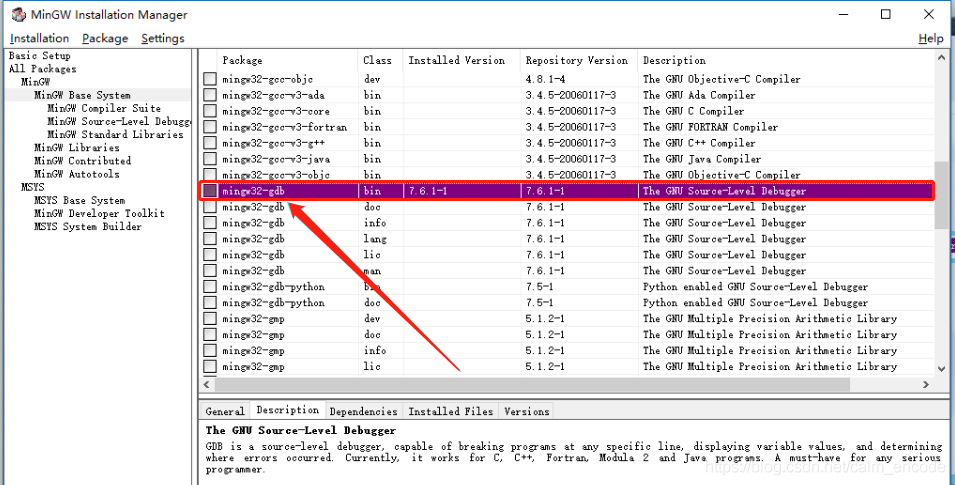Select the mingw32-gdb lic checkbox

click(x=210, y=255)
